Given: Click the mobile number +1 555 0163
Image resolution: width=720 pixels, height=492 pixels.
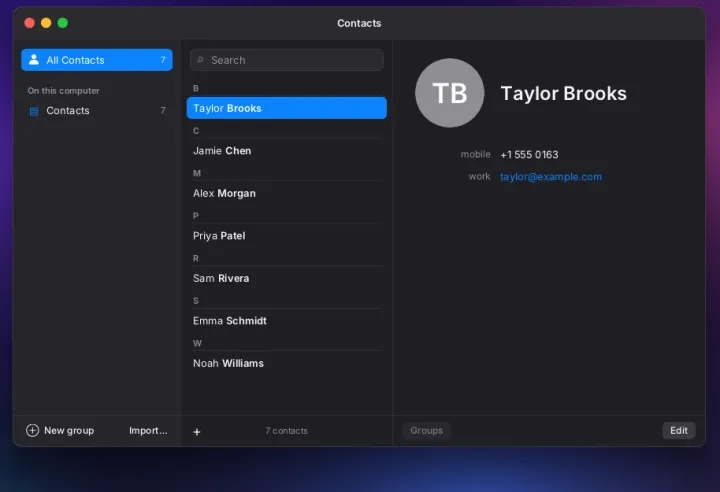Looking at the screenshot, I should pos(529,155).
